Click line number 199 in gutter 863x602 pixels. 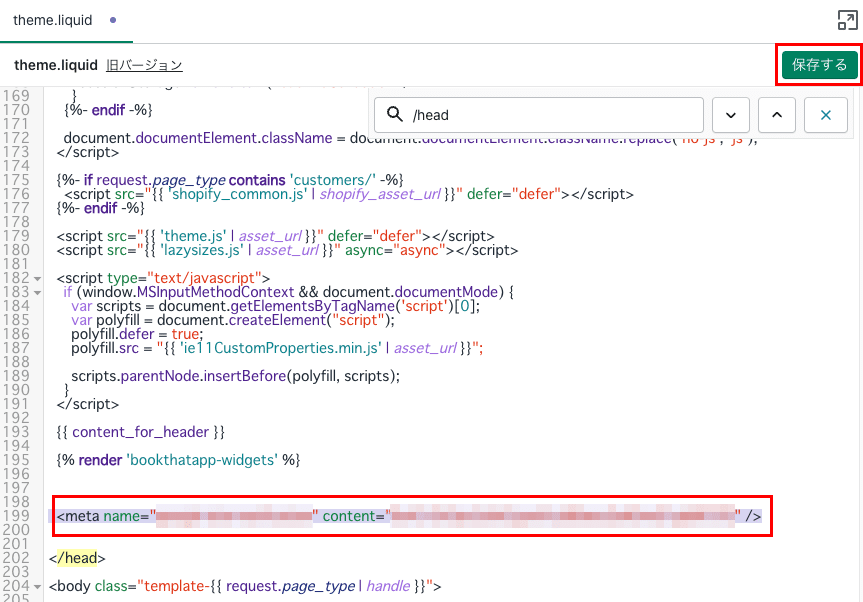tap(16, 516)
